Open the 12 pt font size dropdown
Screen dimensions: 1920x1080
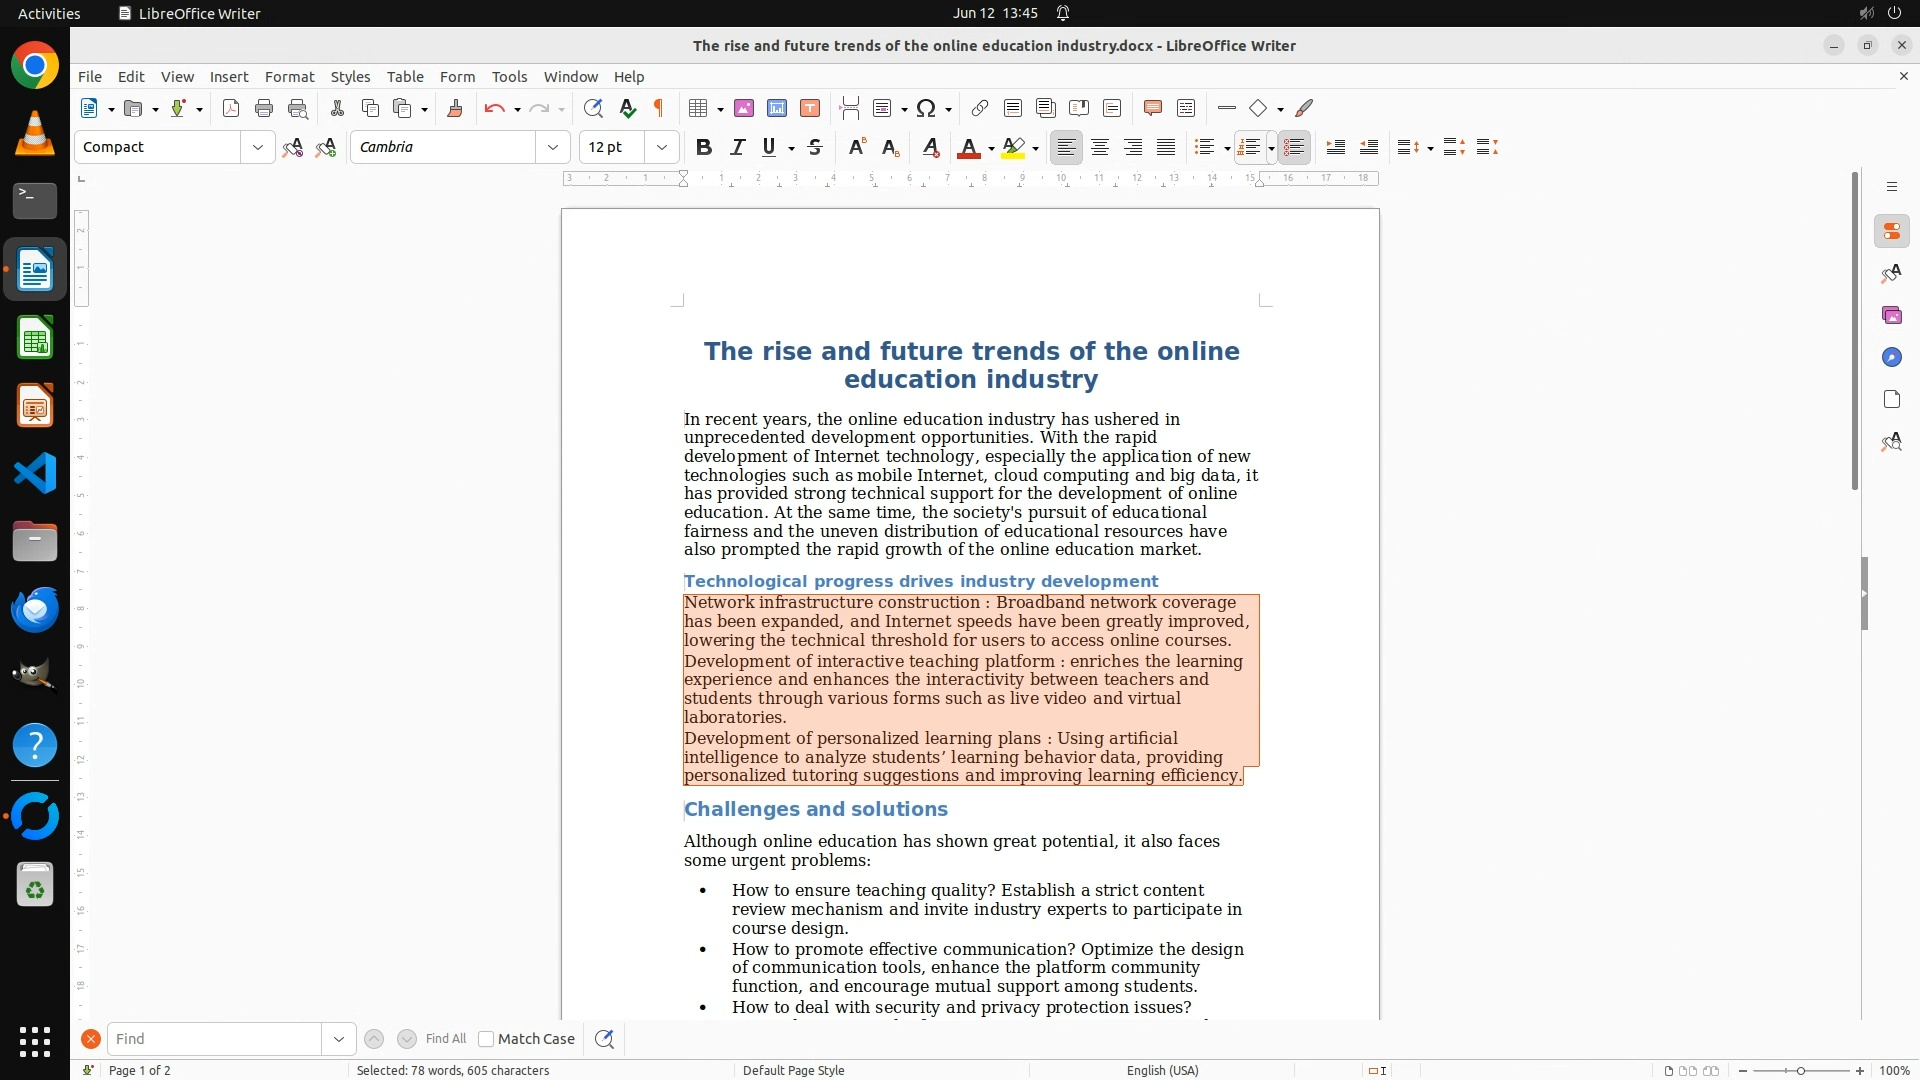click(x=661, y=147)
